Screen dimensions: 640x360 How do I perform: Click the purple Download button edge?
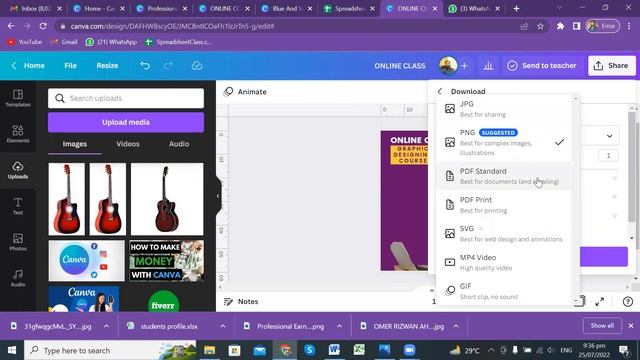click(604, 256)
